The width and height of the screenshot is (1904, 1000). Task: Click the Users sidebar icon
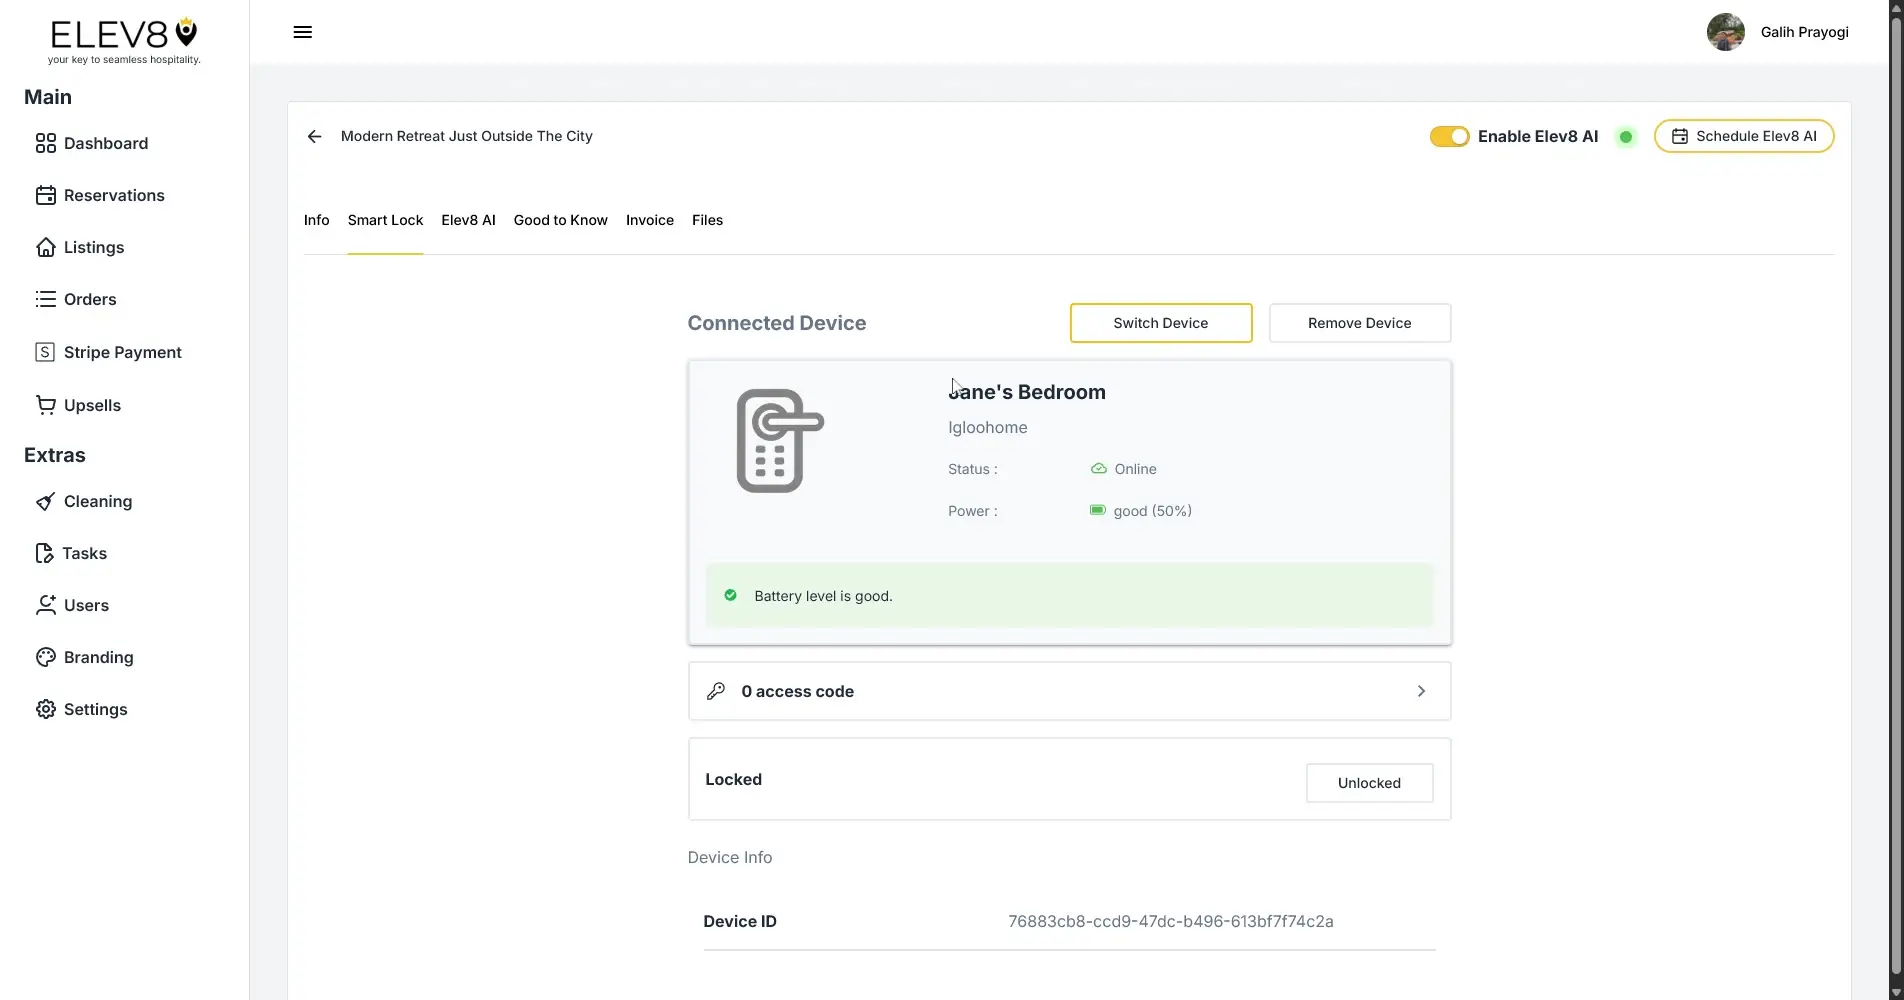(x=46, y=605)
